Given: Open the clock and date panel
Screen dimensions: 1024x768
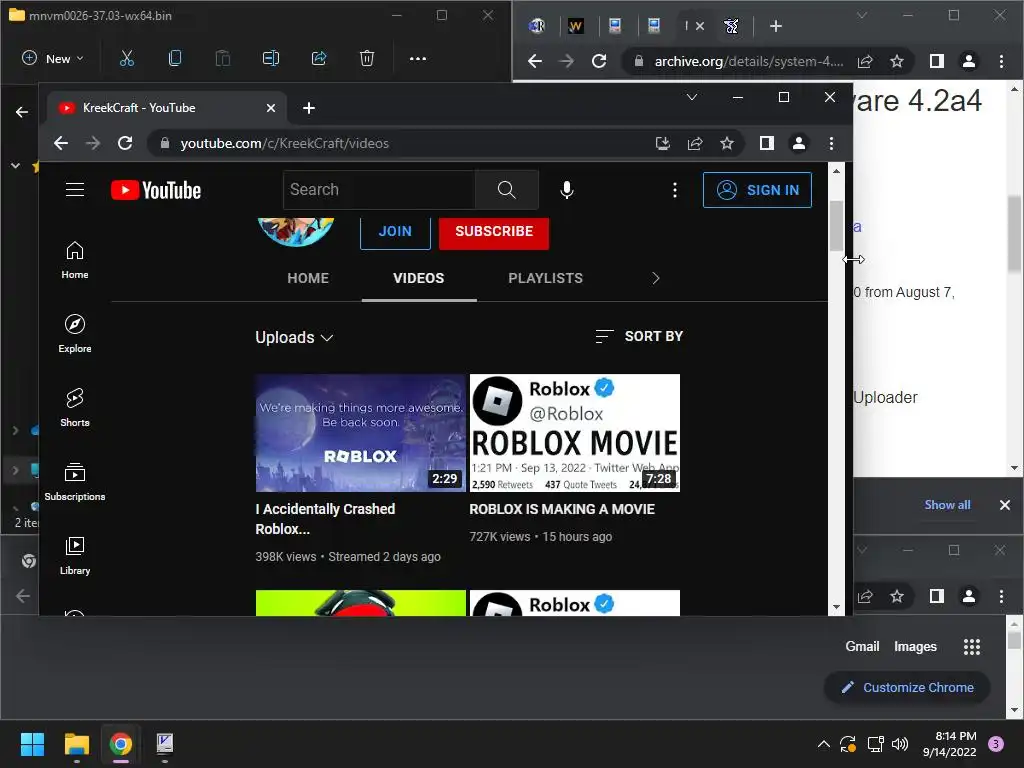Looking at the screenshot, I should tap(949, 744).
